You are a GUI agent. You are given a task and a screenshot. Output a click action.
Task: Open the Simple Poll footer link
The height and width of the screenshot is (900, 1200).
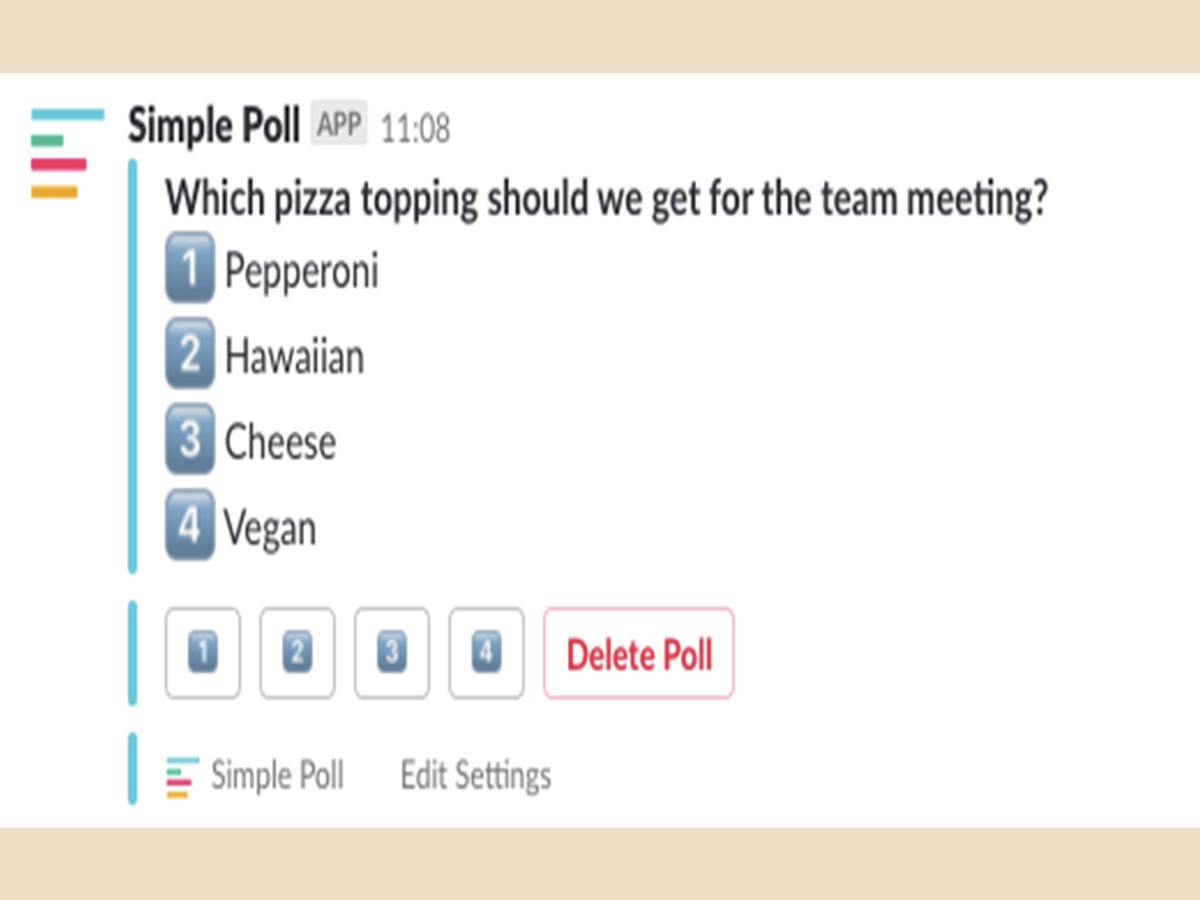coord(277,775)
